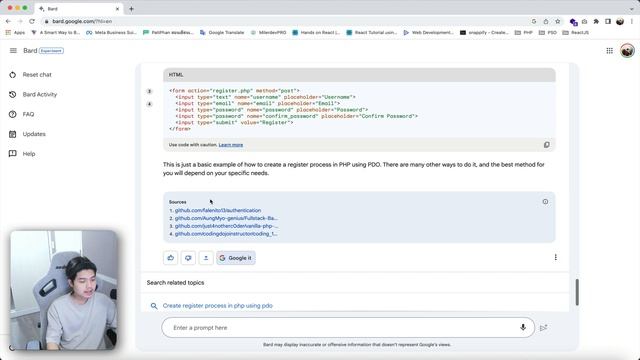
Task: Click the chat vertical scrollbar thumb
Action: (x=577, y=292)
